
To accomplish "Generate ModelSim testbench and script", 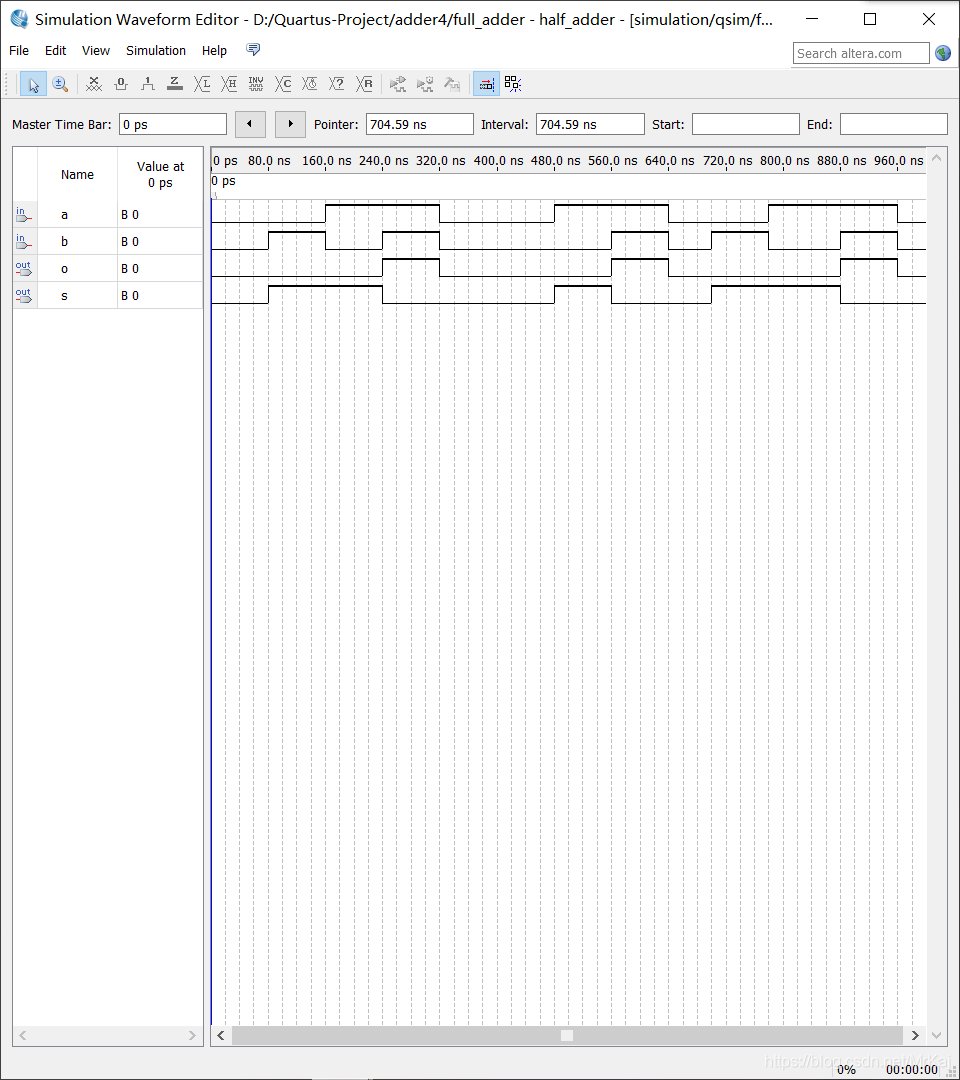I will coord(452,84).
